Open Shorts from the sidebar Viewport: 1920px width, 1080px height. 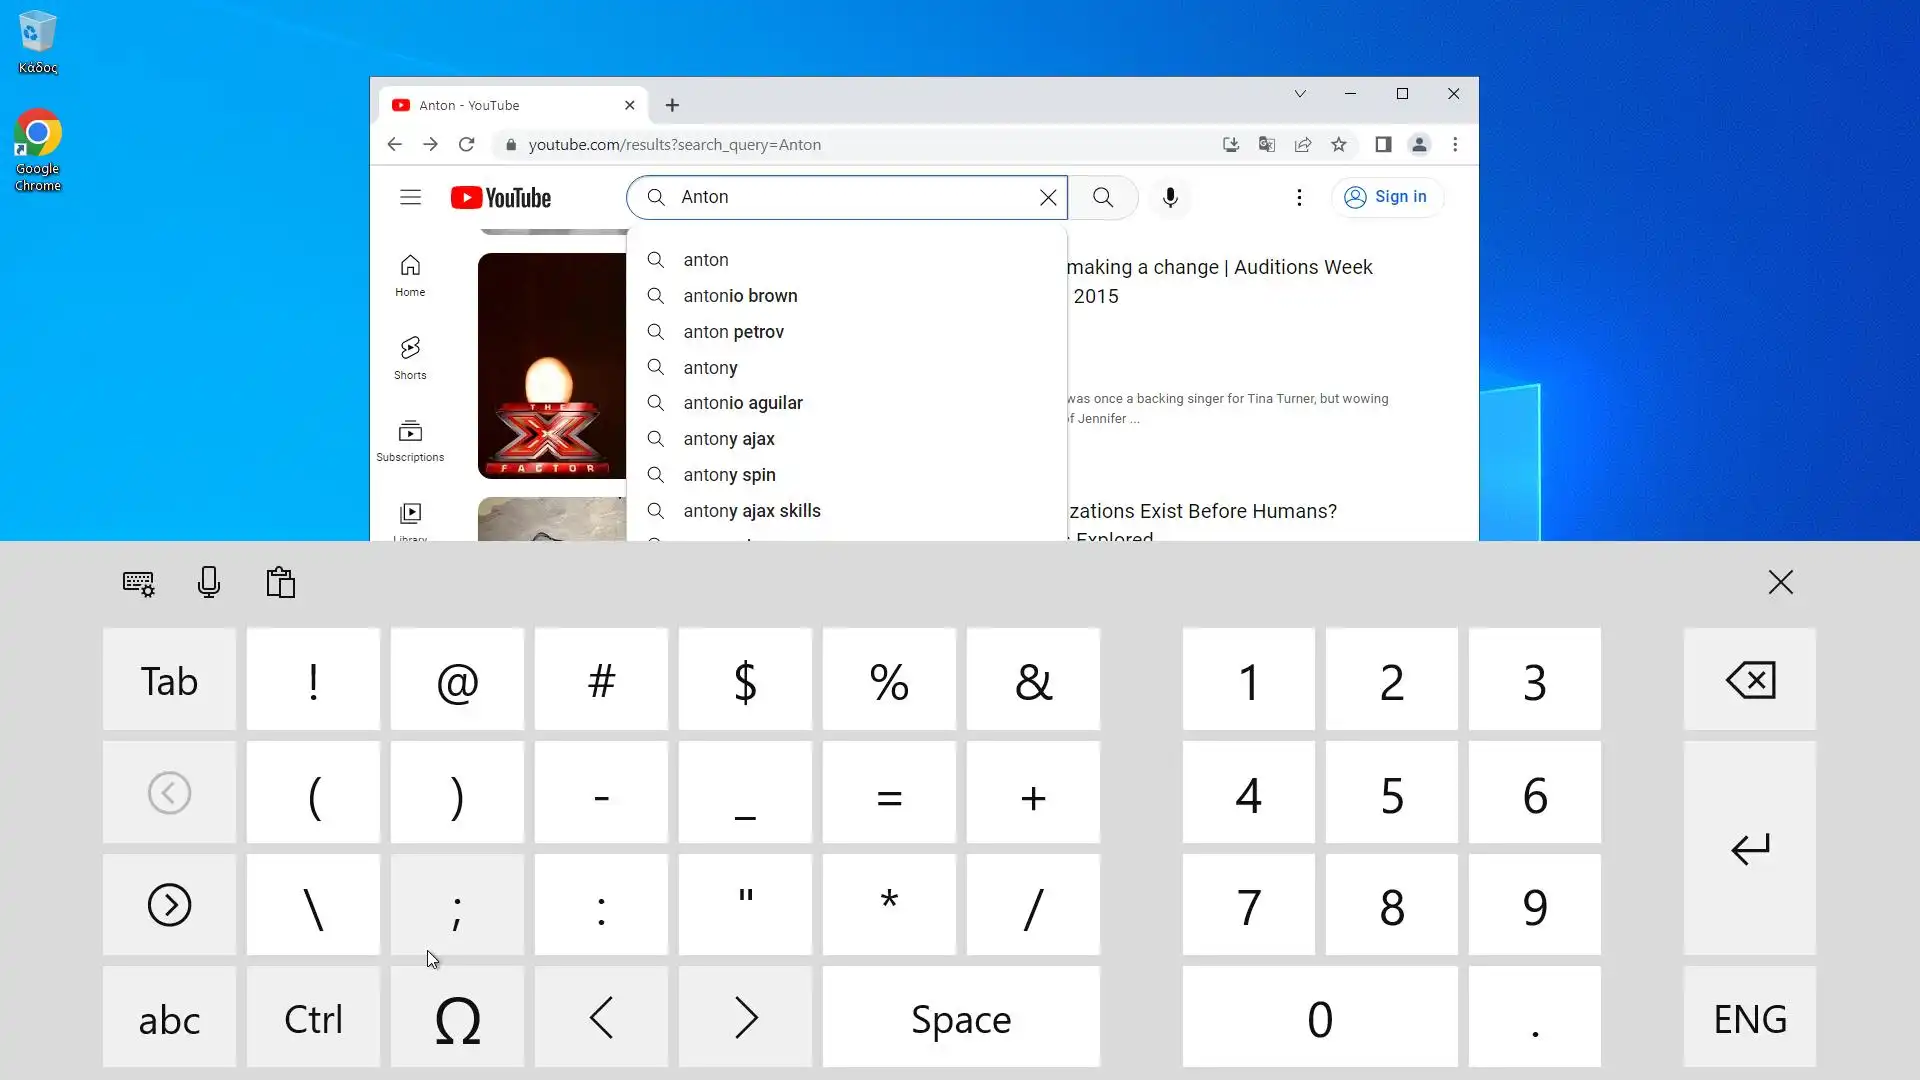[x=410, y=357]
